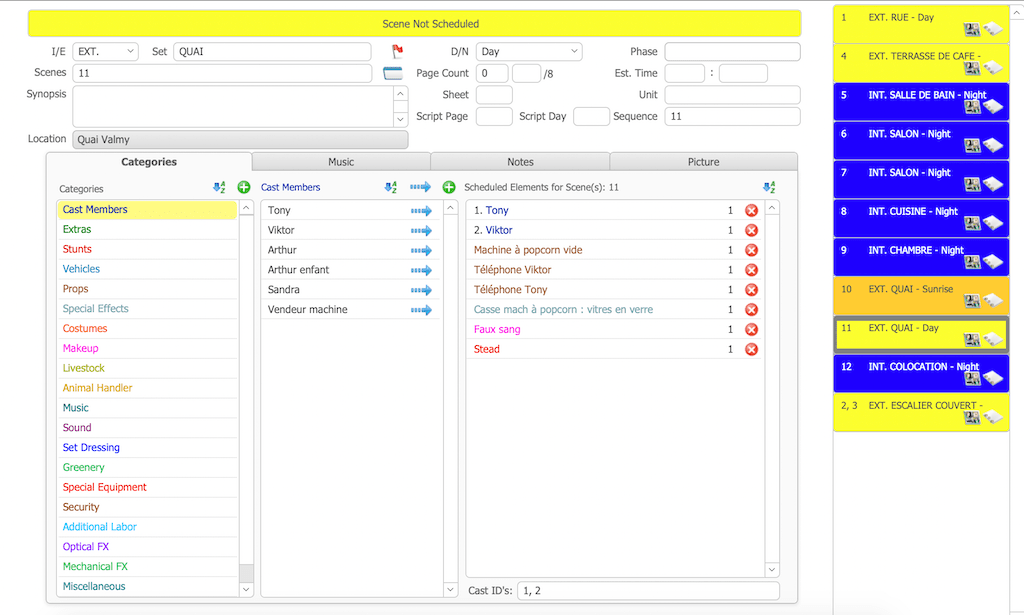Select Special Effects in Categories list
1024x615 pixels.
point(96,309)
